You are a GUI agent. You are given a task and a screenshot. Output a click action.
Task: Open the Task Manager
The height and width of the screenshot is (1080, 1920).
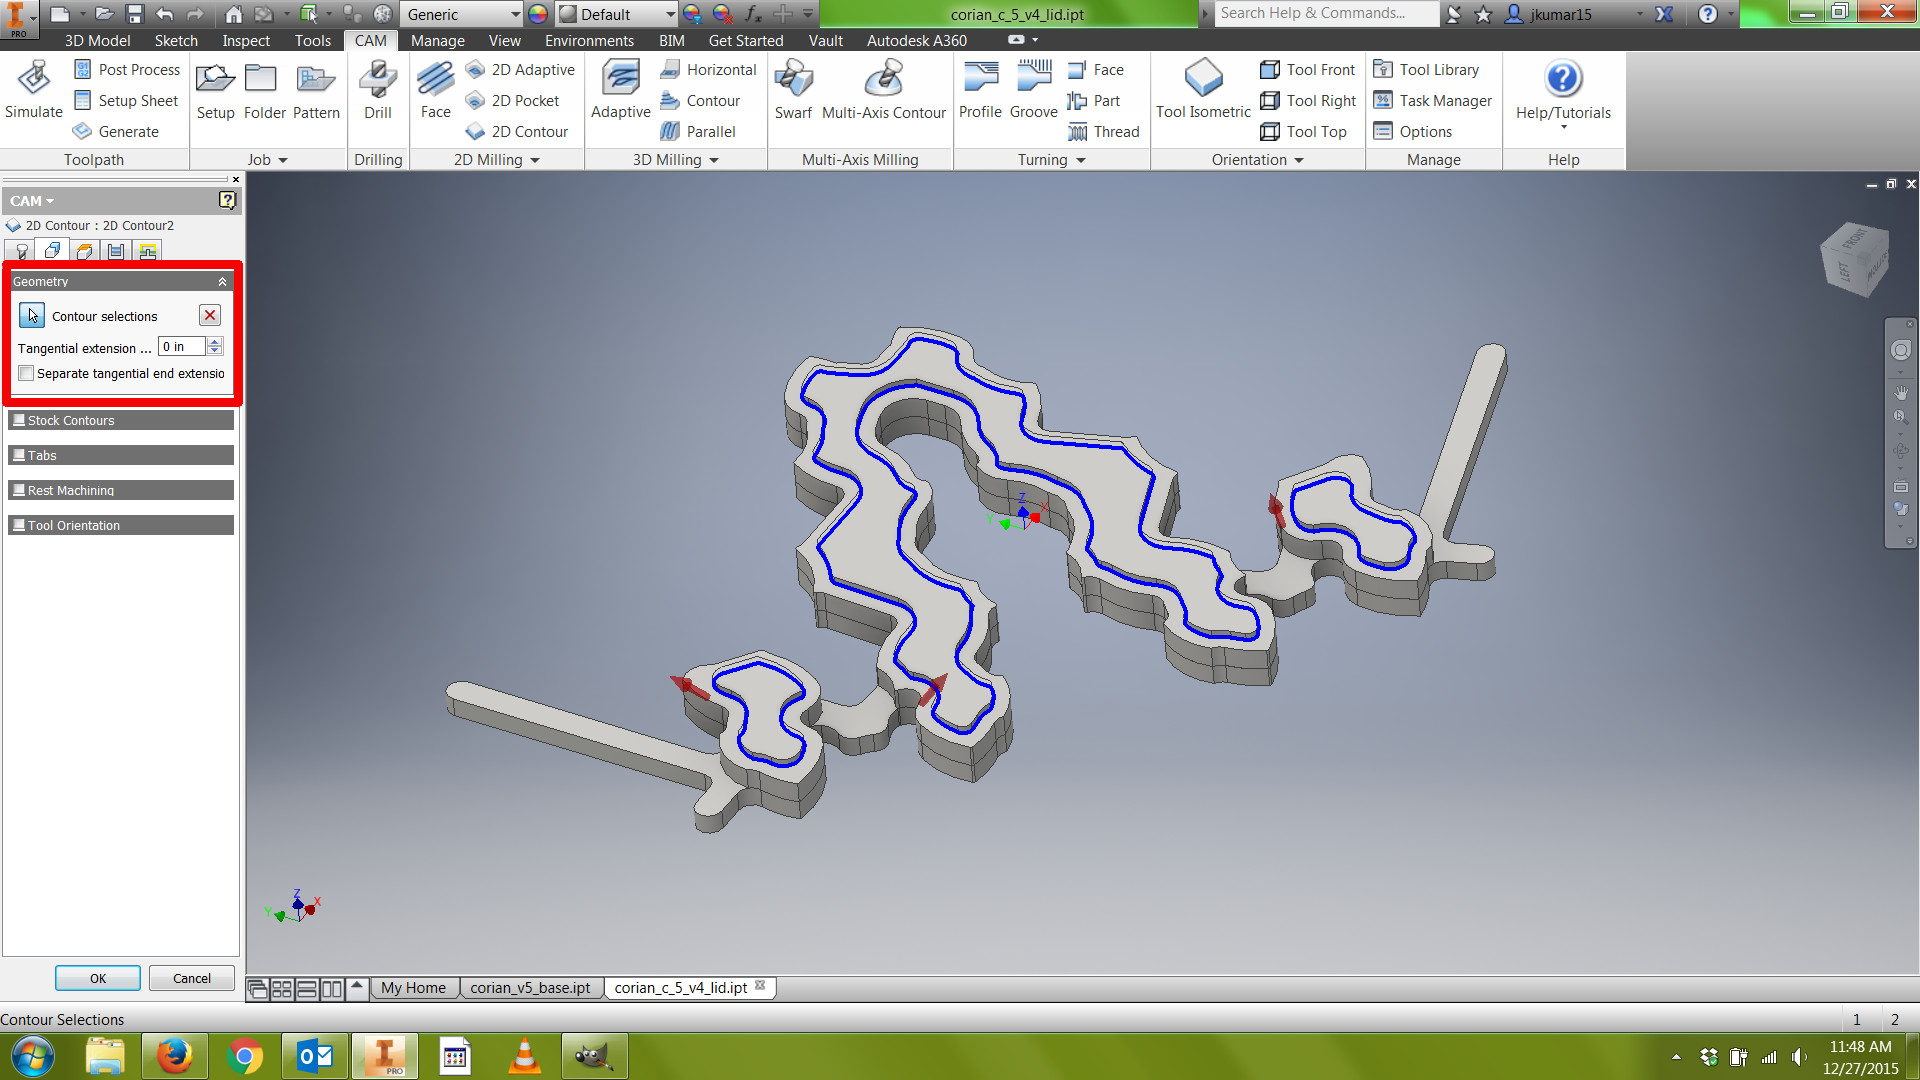pyautogui.click(x=1433, y=101)
